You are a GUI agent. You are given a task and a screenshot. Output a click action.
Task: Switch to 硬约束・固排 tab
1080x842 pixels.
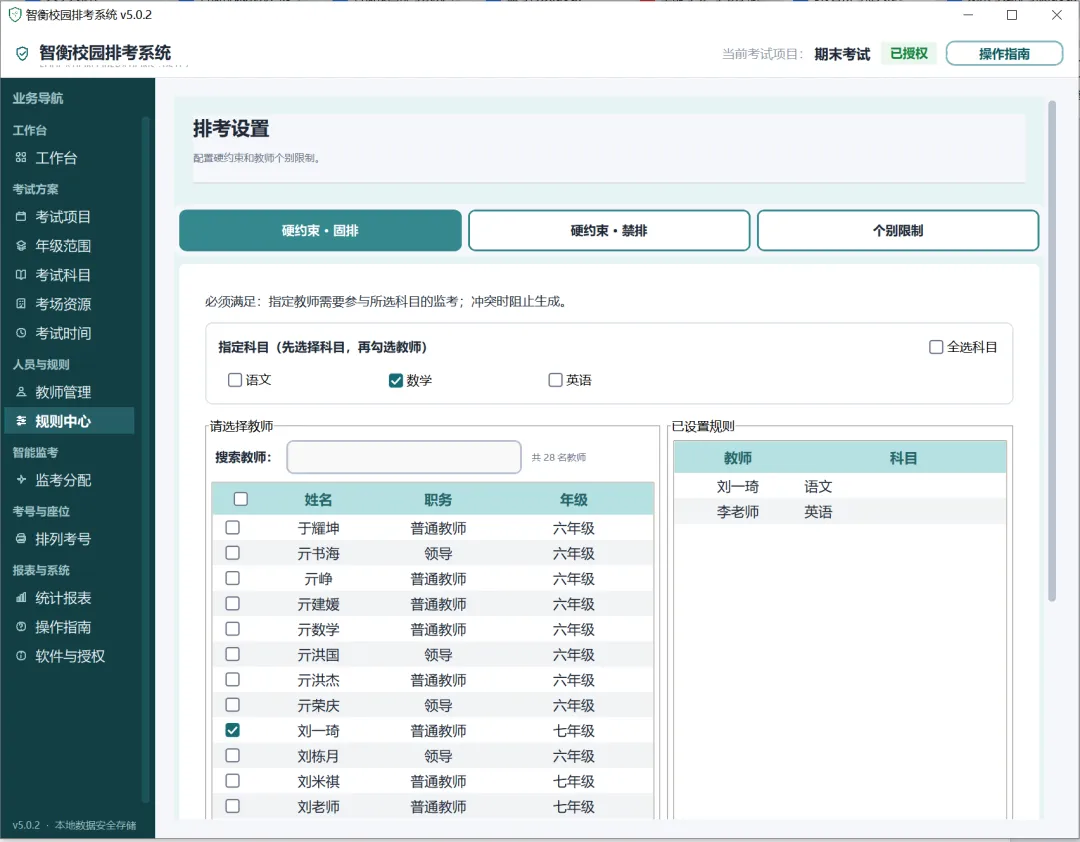(x=320, y=230)
